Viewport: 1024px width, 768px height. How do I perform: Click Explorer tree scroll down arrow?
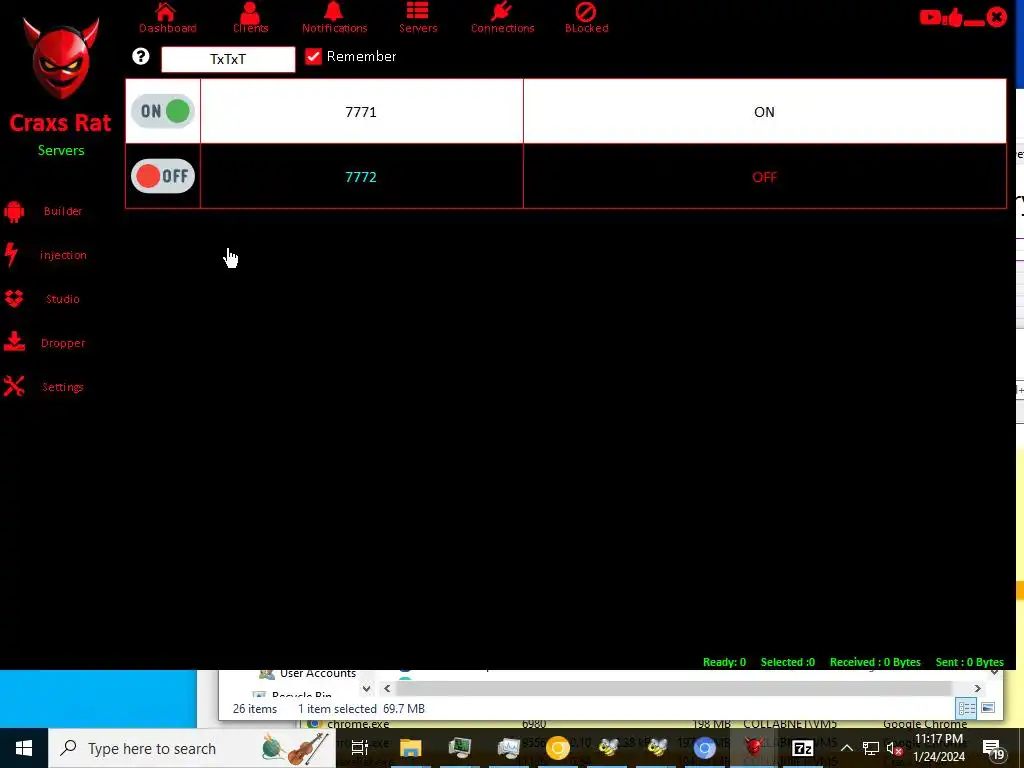click(366, 688)
